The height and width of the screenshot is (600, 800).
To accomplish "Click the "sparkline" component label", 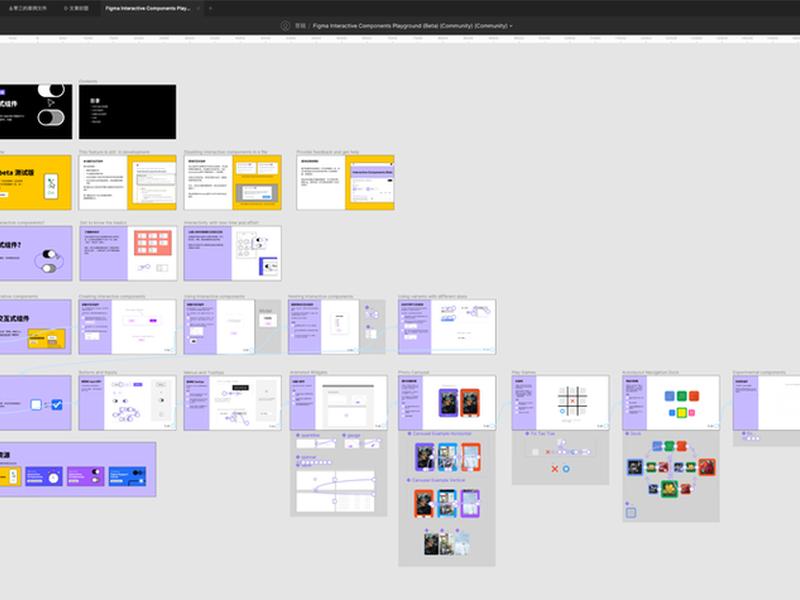I will 310,435.
